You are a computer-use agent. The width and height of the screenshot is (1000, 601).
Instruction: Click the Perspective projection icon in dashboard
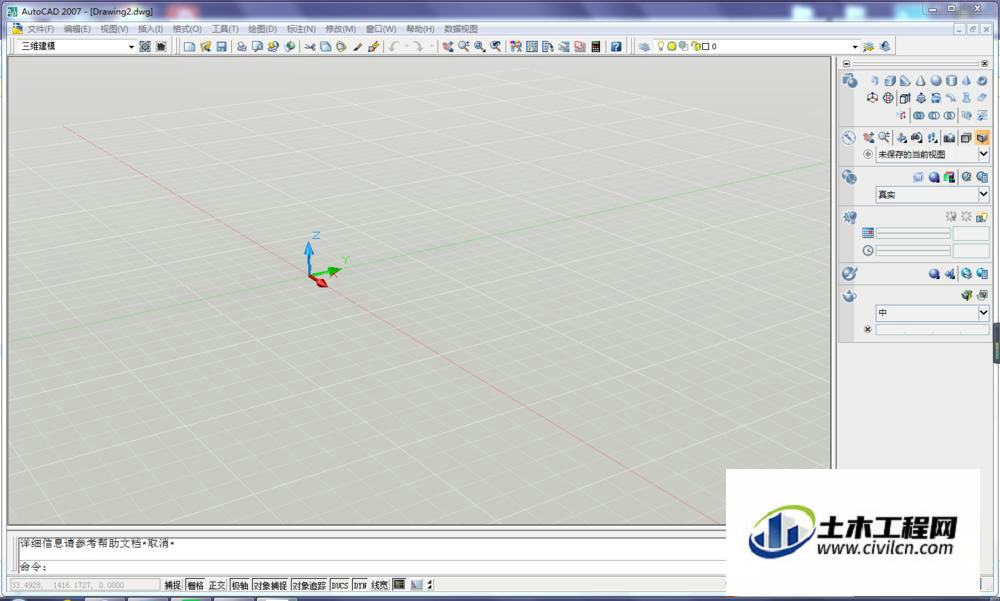[x=982, y=137]
